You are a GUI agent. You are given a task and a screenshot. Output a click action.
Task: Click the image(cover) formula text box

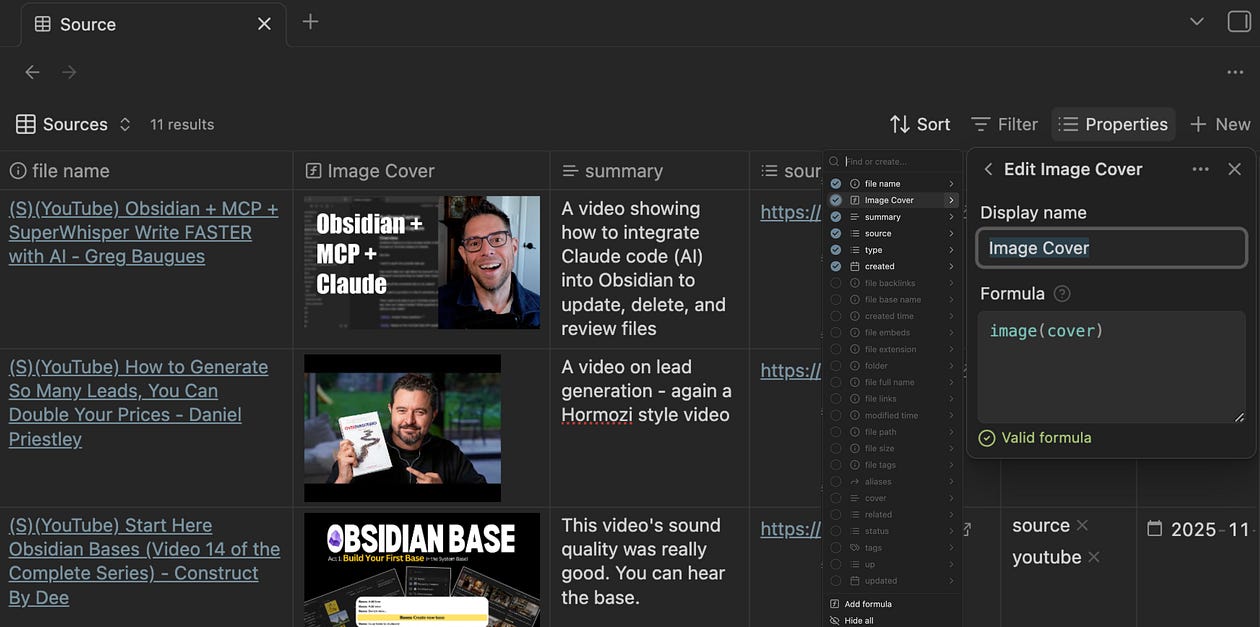[1112, 367]
